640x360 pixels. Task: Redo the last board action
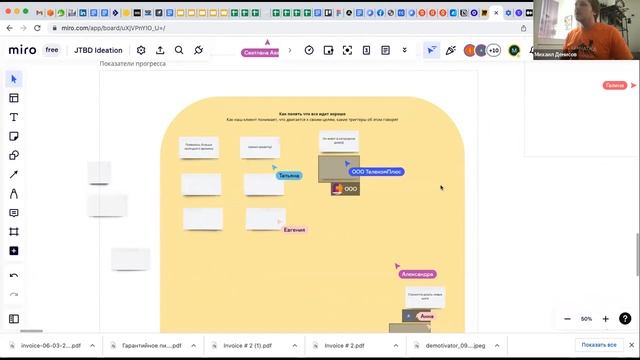pos(14,295)
